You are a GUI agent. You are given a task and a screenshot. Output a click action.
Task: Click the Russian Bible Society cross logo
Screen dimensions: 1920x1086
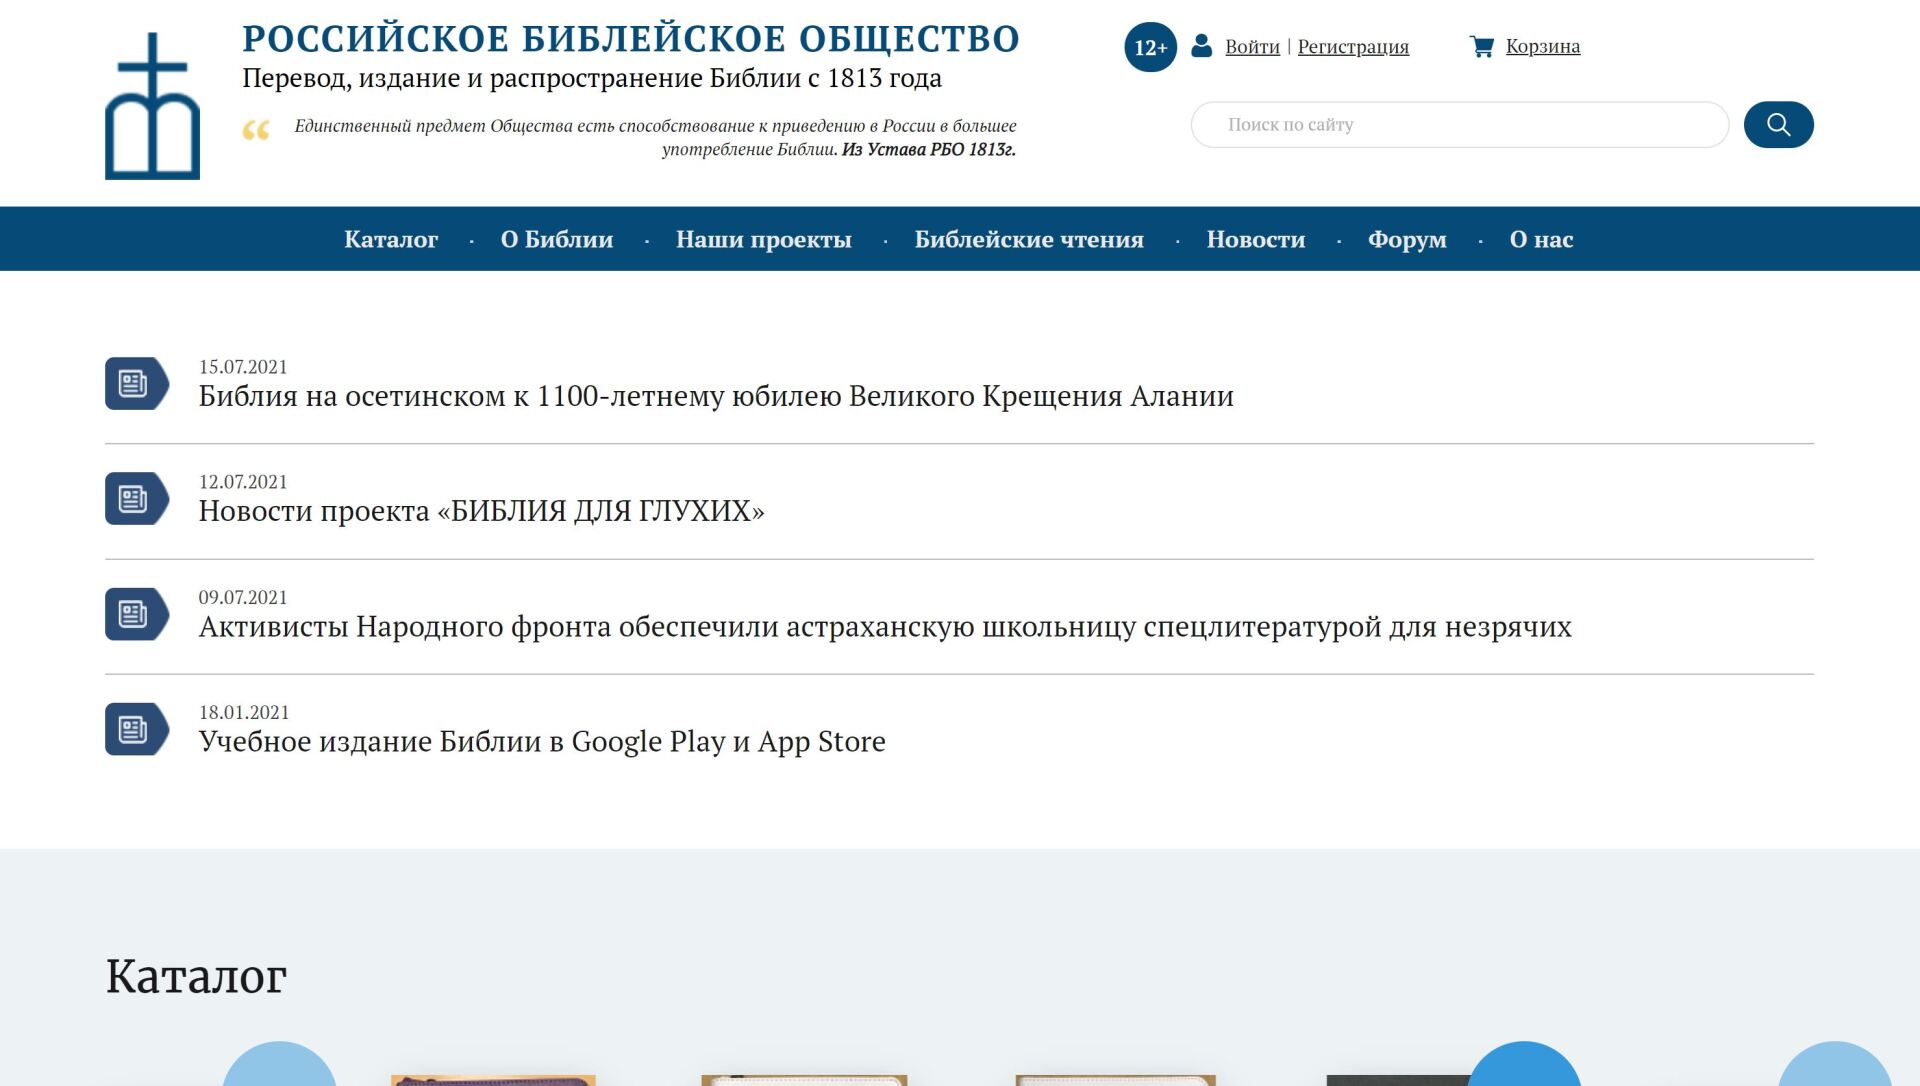click(x=152, y=106)
